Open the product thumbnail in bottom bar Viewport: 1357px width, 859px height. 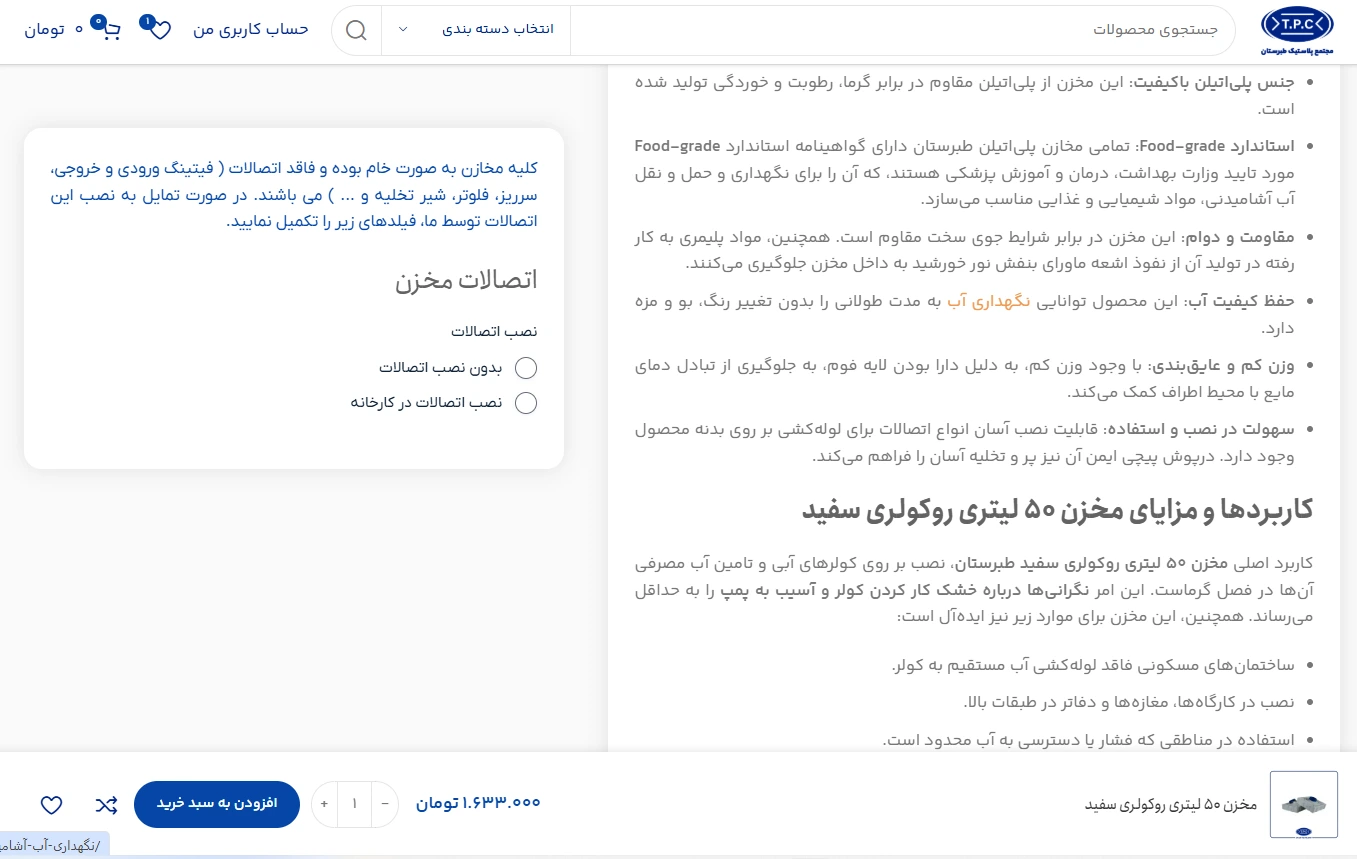tap(1303, 804)
